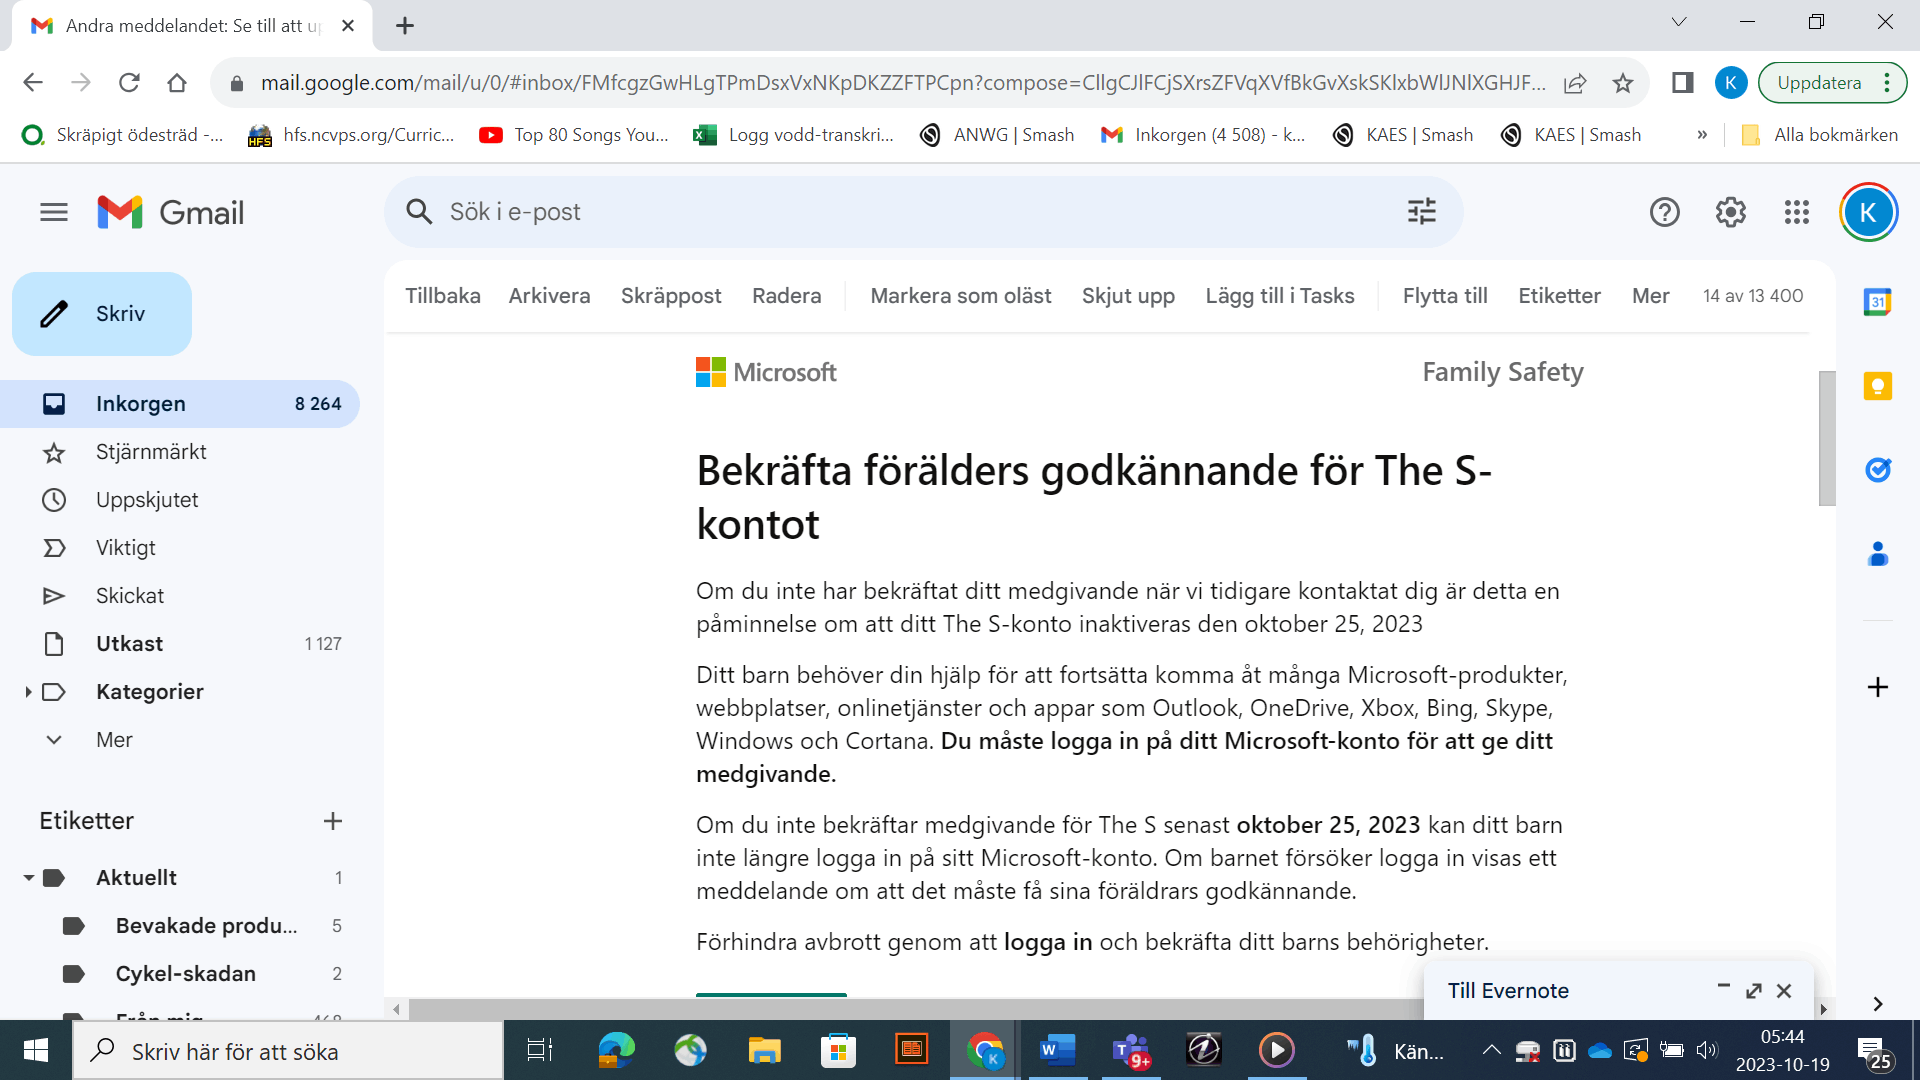This screenshot has height=1080, width=1920.
Task: Click the logga in link
Action: point(1047,942)
